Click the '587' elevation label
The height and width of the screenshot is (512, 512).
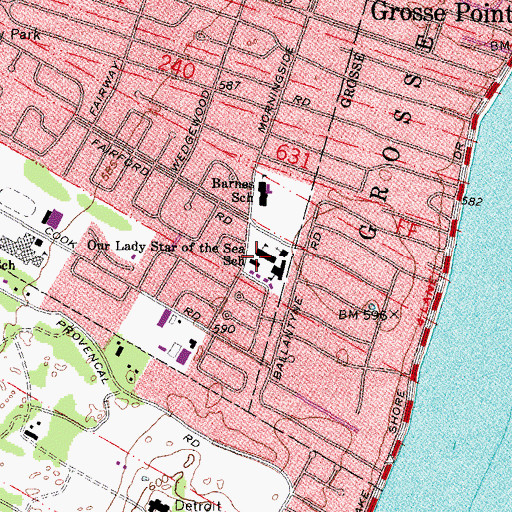pyautogui.click(x=229, y=85)
